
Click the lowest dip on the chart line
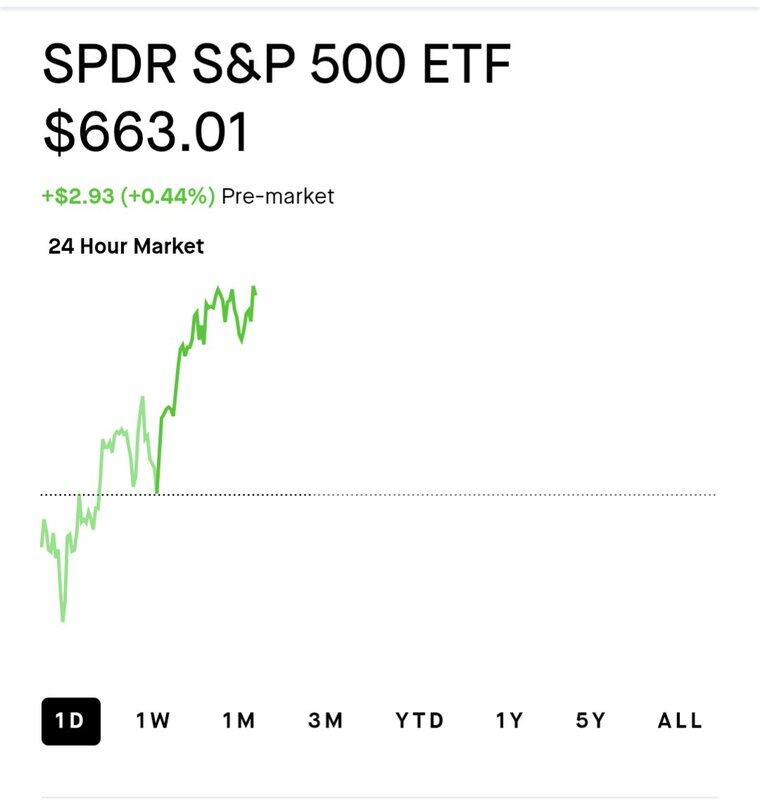63,621
